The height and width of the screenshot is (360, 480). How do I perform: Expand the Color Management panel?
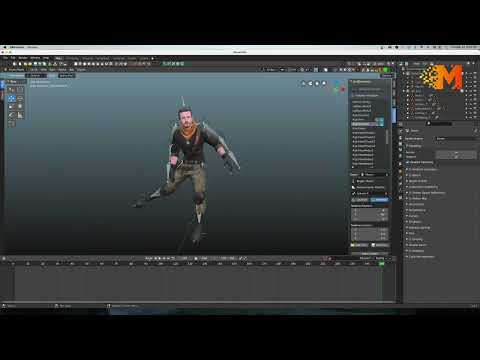(x=420, y=257)
